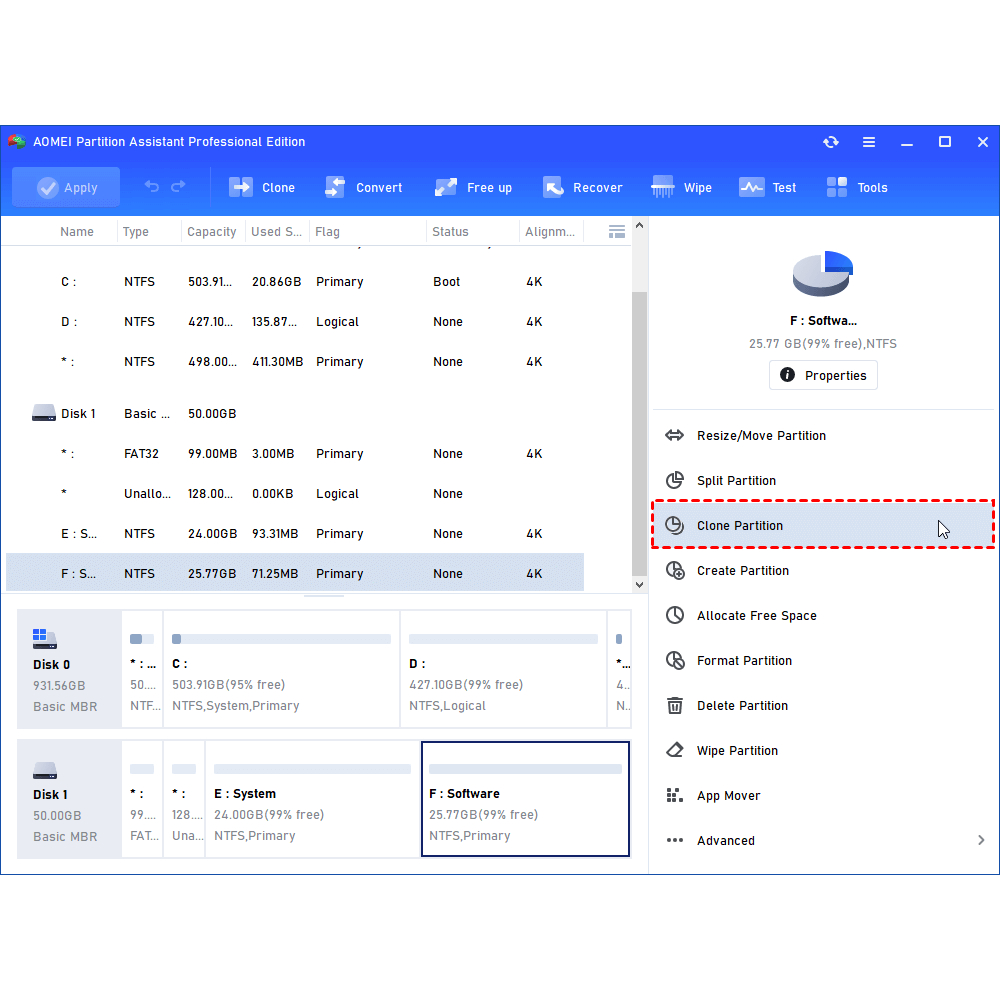Viewport: 1000px width, 1000px height.
Task: Select the F: Software partition block
Action: 525,799
